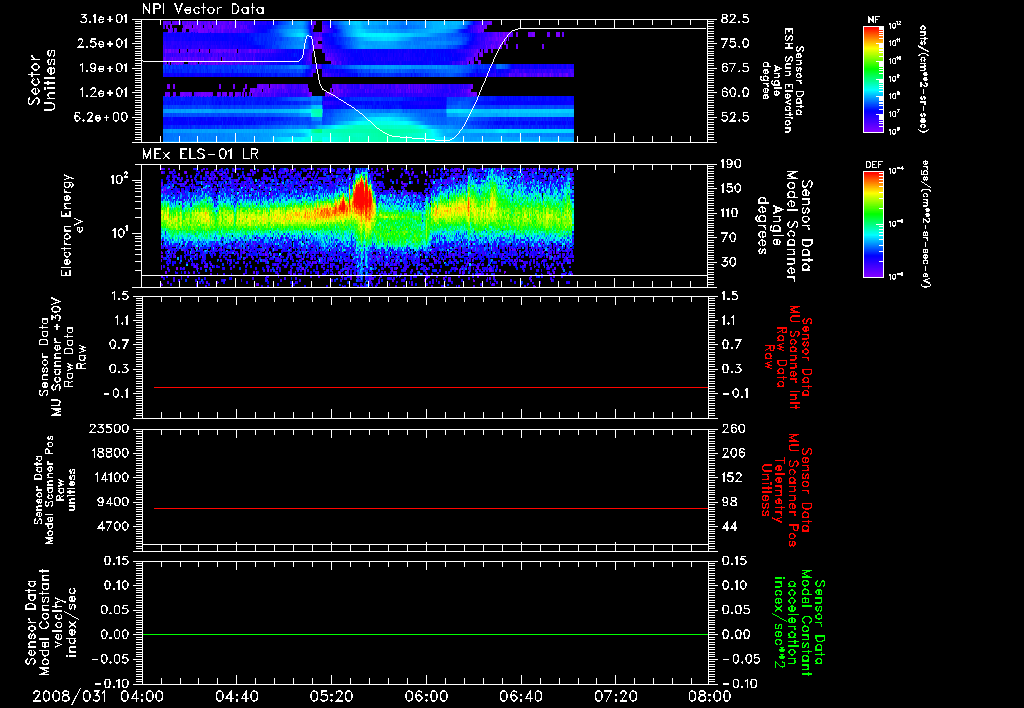Click the DEF color scale bar
The width and height of the screenshot is (1024, 708).
874,224
